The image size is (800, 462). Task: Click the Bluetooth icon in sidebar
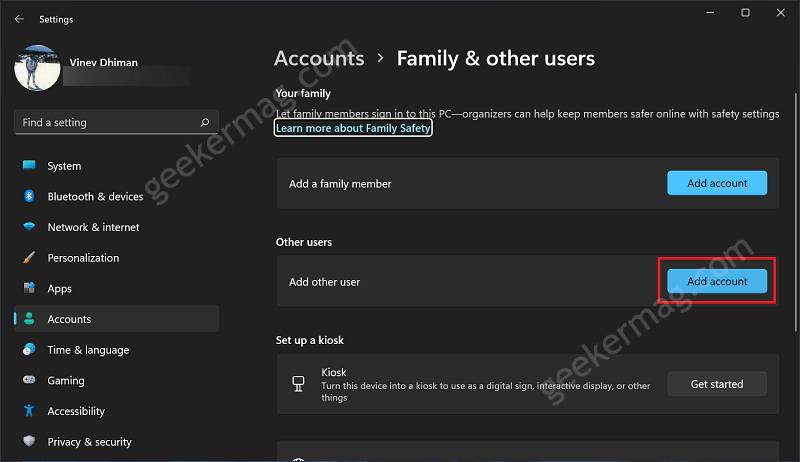click(x=29, y=196)
